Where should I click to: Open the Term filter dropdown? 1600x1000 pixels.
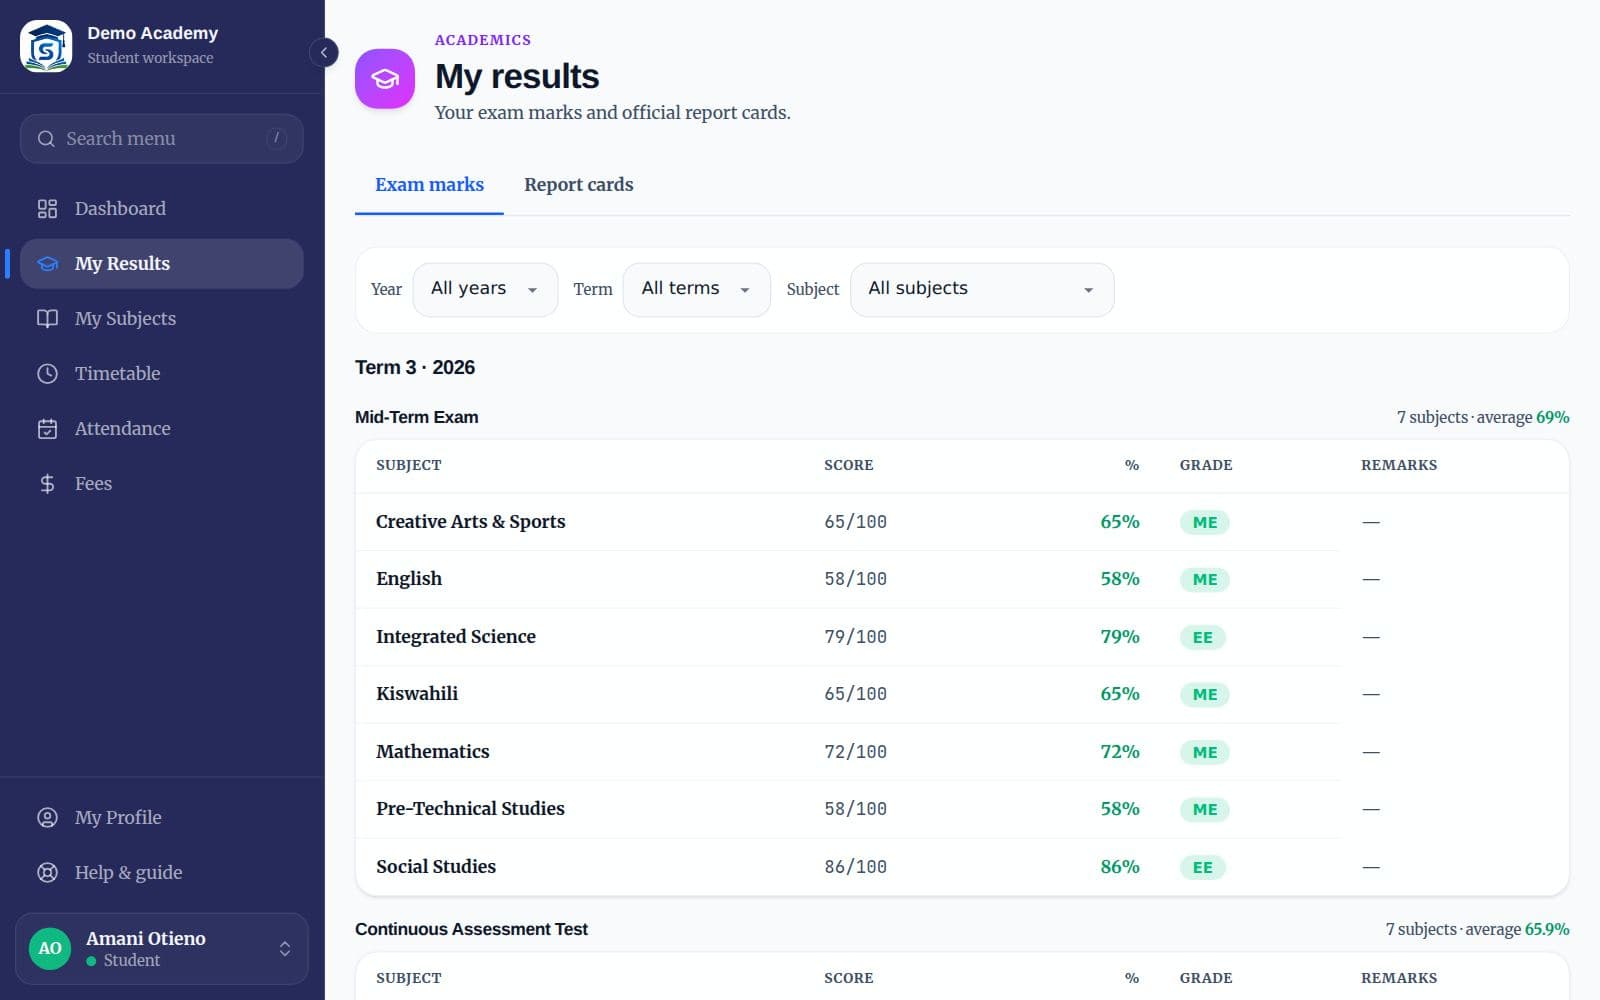point(696,289)
